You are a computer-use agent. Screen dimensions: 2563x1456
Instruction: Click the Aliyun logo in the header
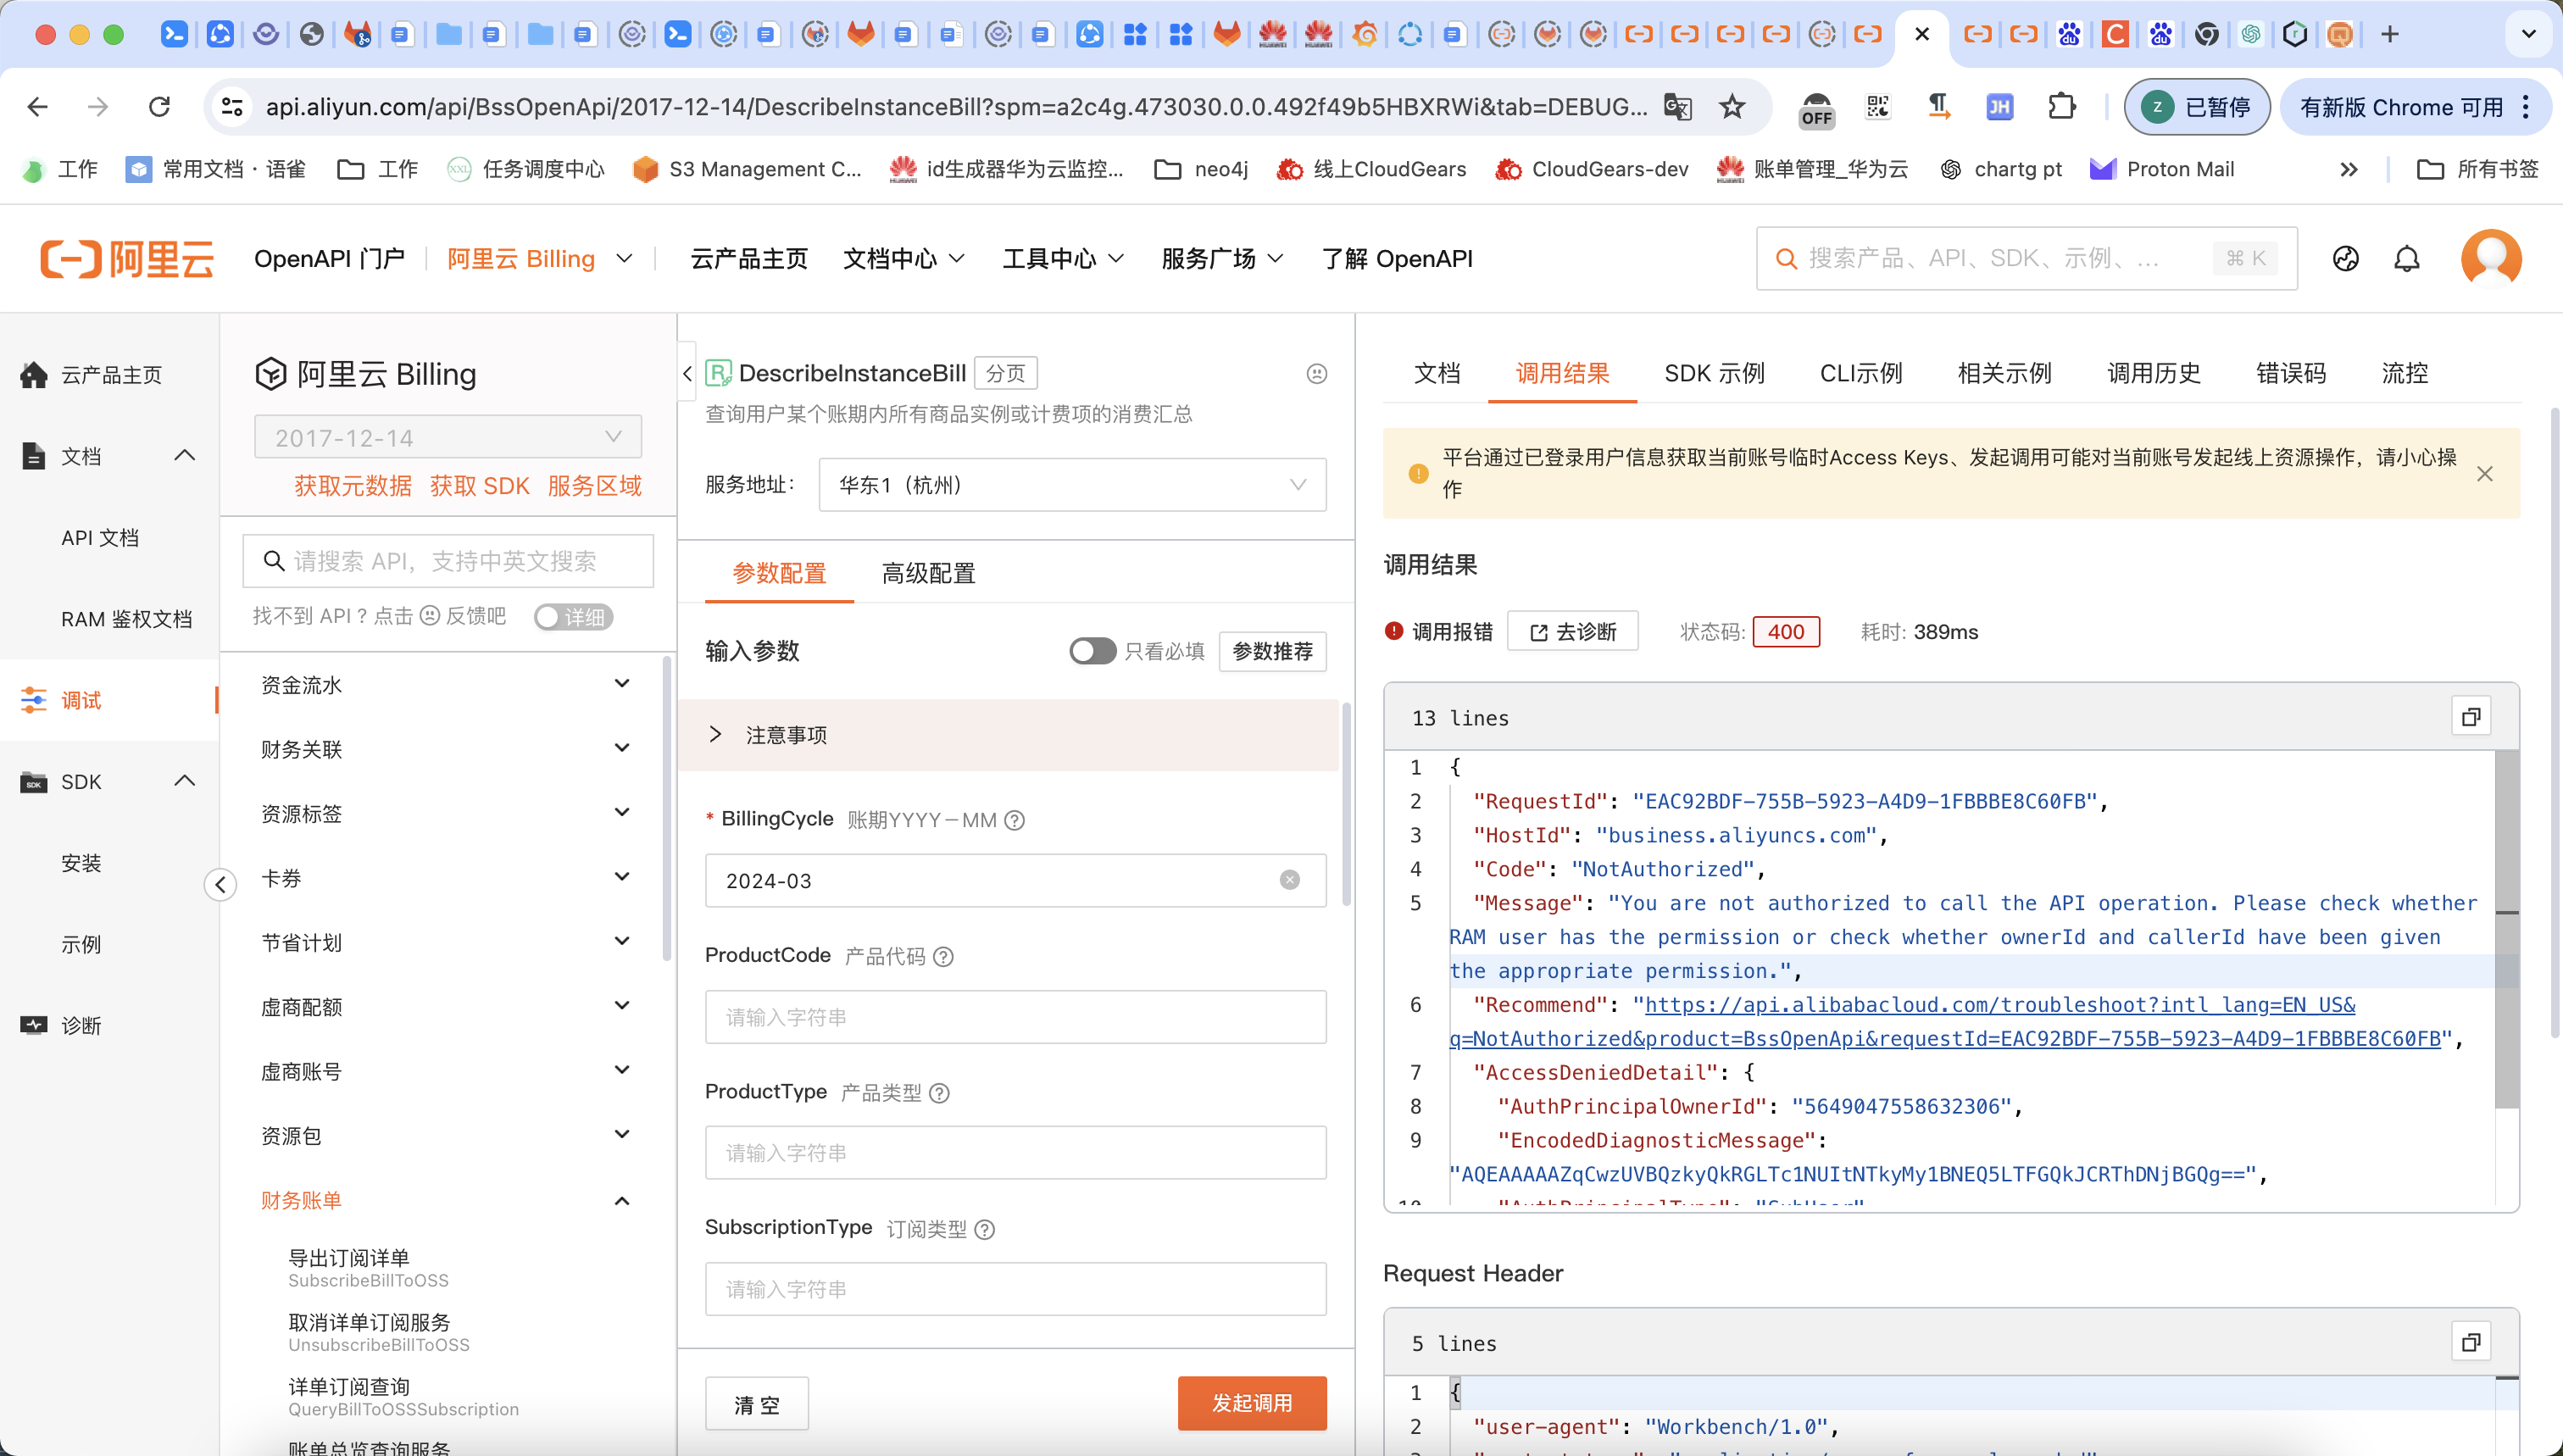tap(127, 258)
